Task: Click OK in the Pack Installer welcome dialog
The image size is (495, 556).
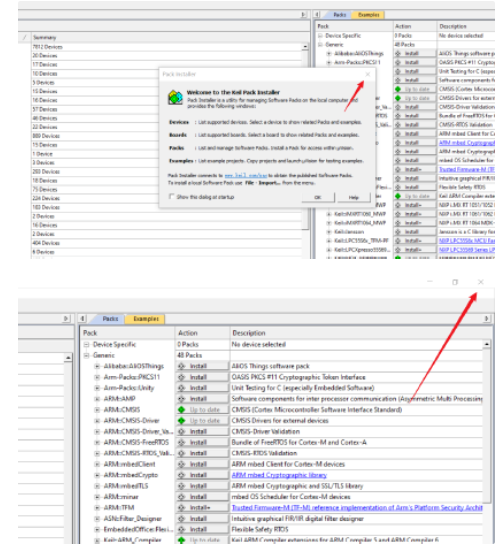Action: [x=318, y=198]
